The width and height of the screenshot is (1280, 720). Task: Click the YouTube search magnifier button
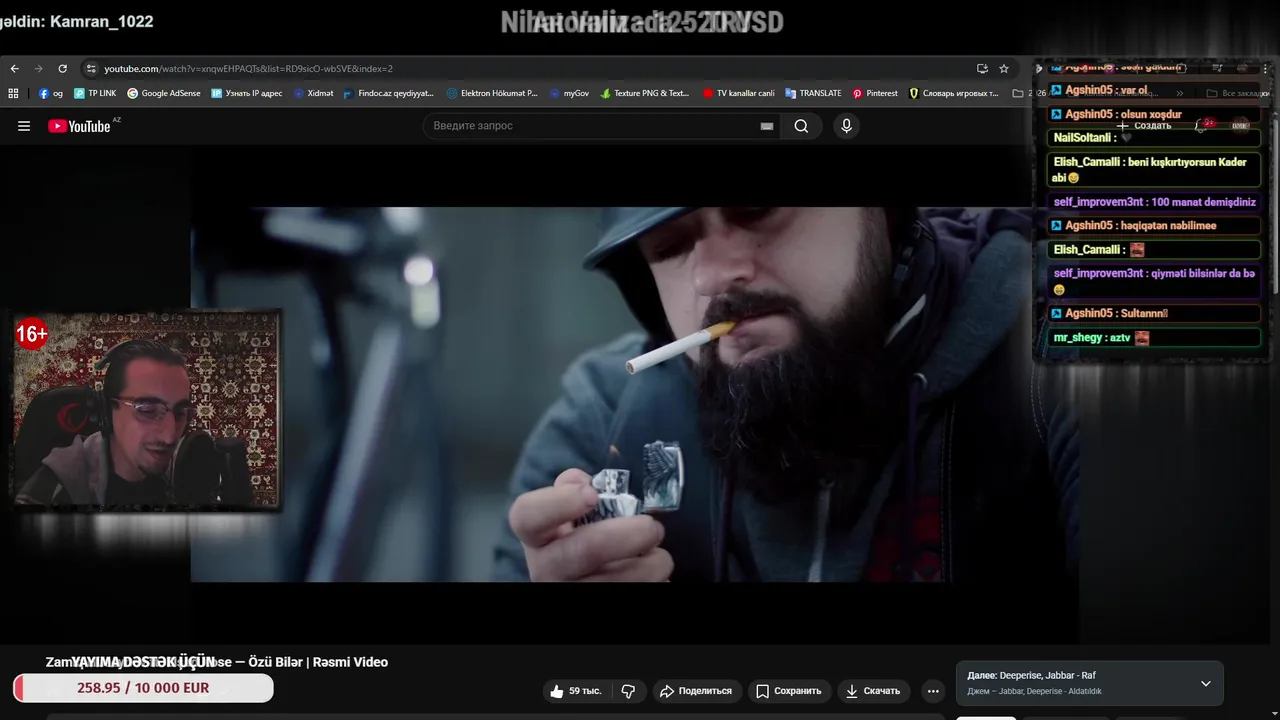point(801,126)
